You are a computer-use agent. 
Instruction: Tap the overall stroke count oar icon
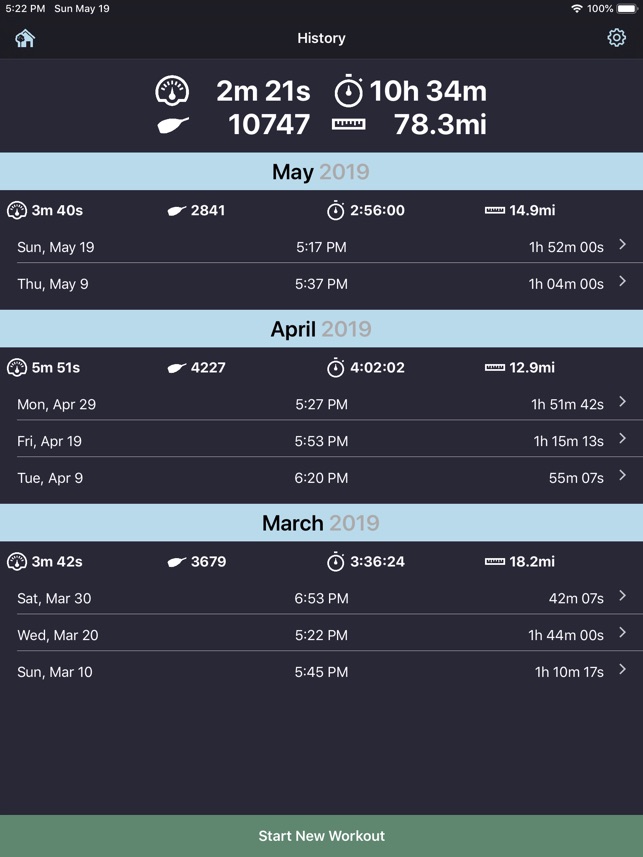[173, 125]
